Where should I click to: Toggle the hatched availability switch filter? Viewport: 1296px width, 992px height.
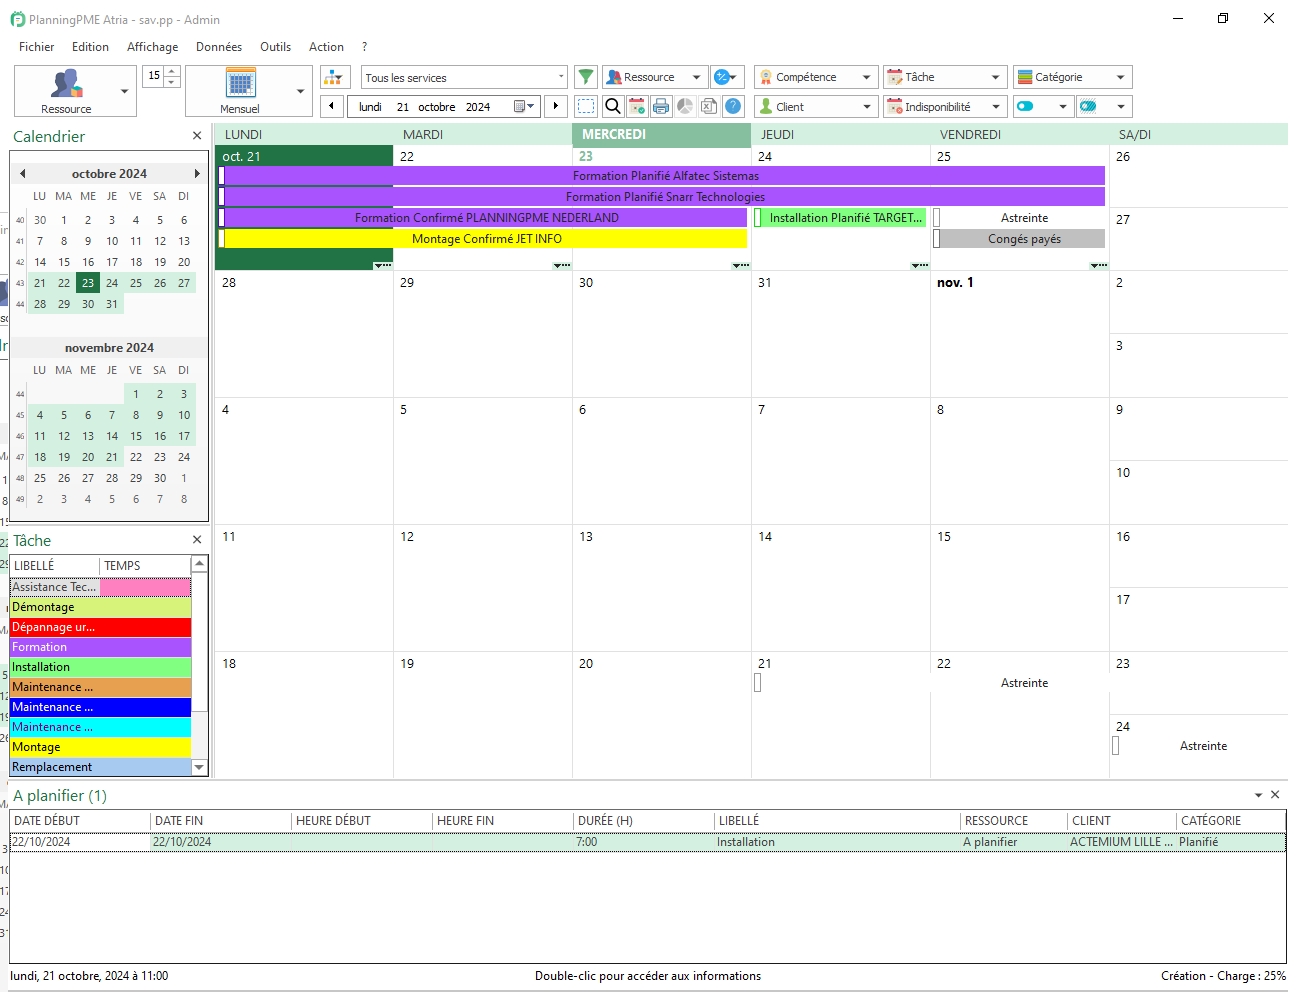point(1088,106)
